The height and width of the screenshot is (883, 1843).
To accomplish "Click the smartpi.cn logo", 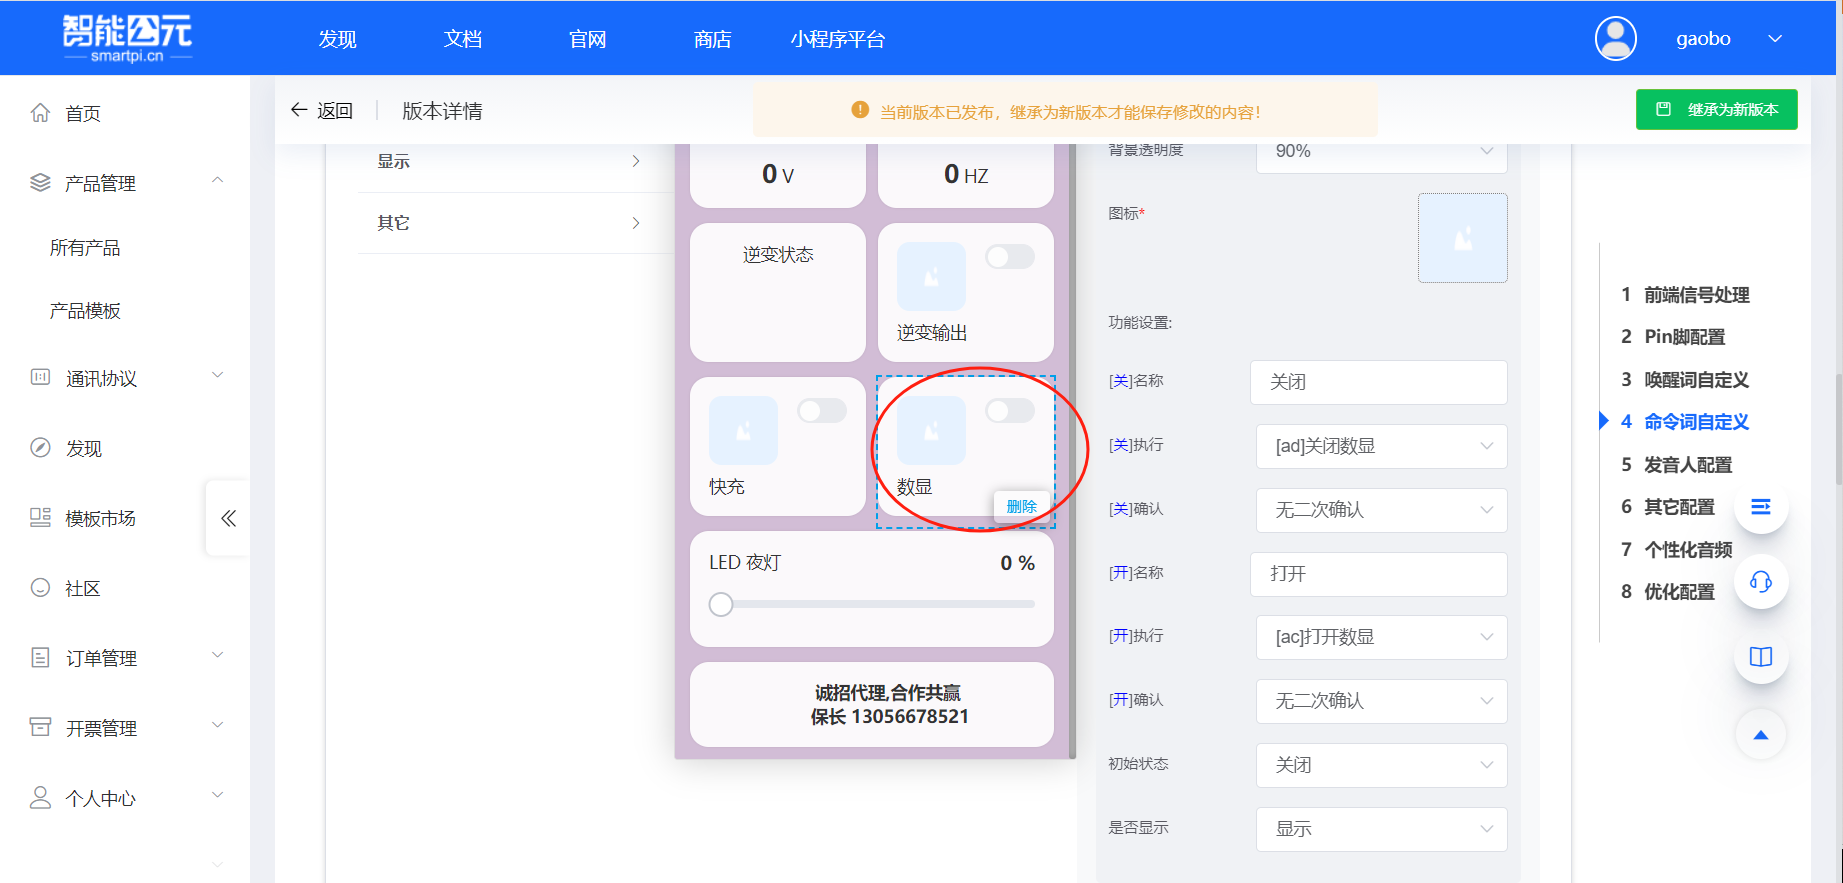I will point(128,39).
